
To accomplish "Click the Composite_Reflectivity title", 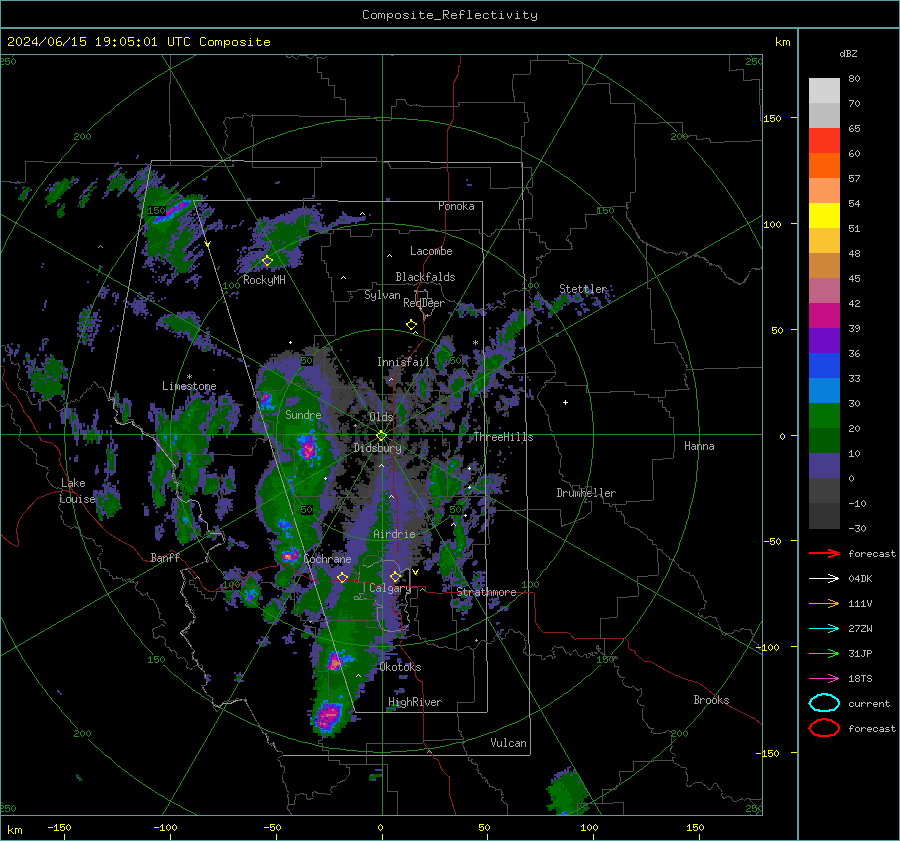I will 450,15.
